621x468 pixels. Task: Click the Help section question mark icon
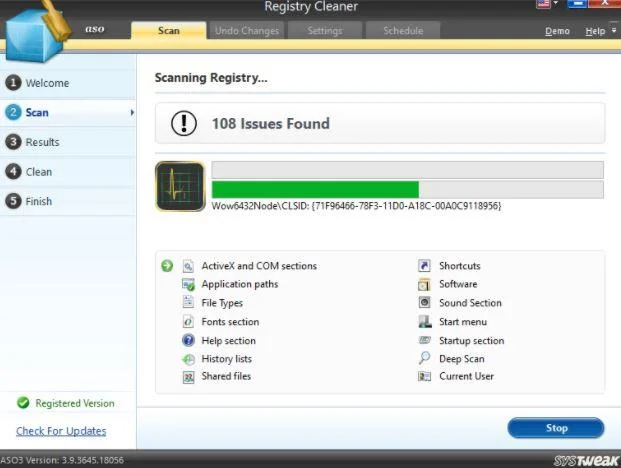click(x=188, y=340)
